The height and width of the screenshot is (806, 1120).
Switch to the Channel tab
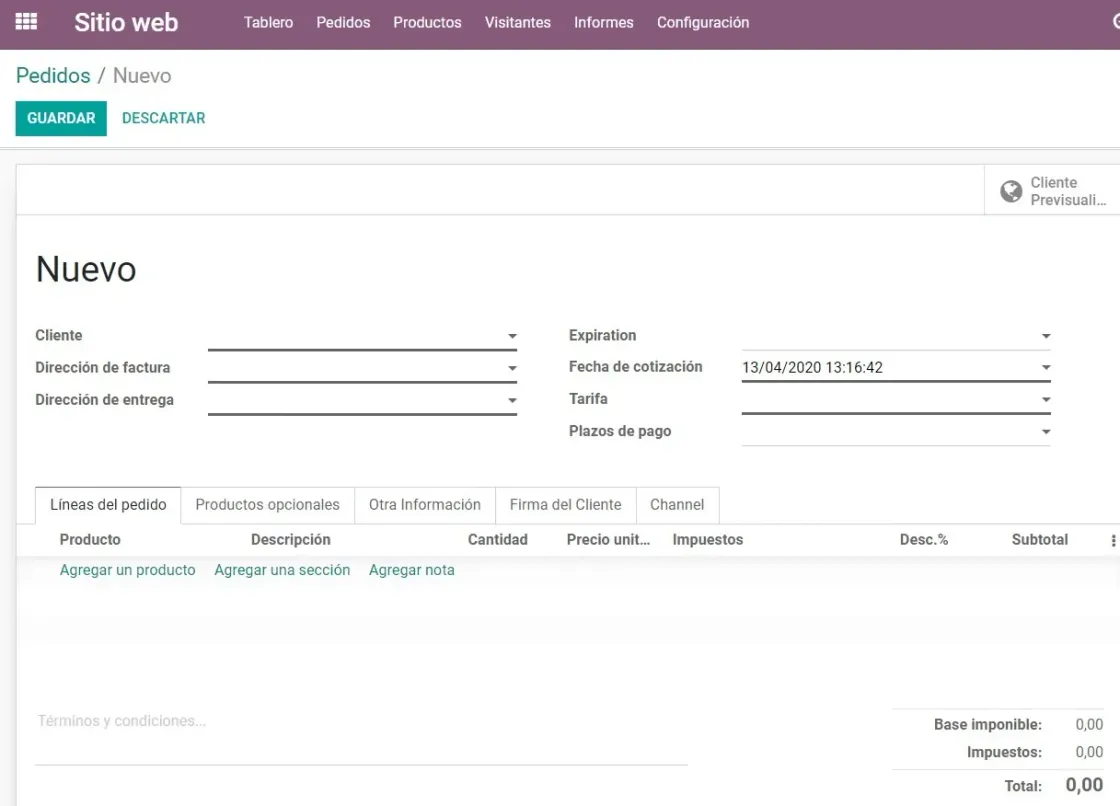[677, 505]
